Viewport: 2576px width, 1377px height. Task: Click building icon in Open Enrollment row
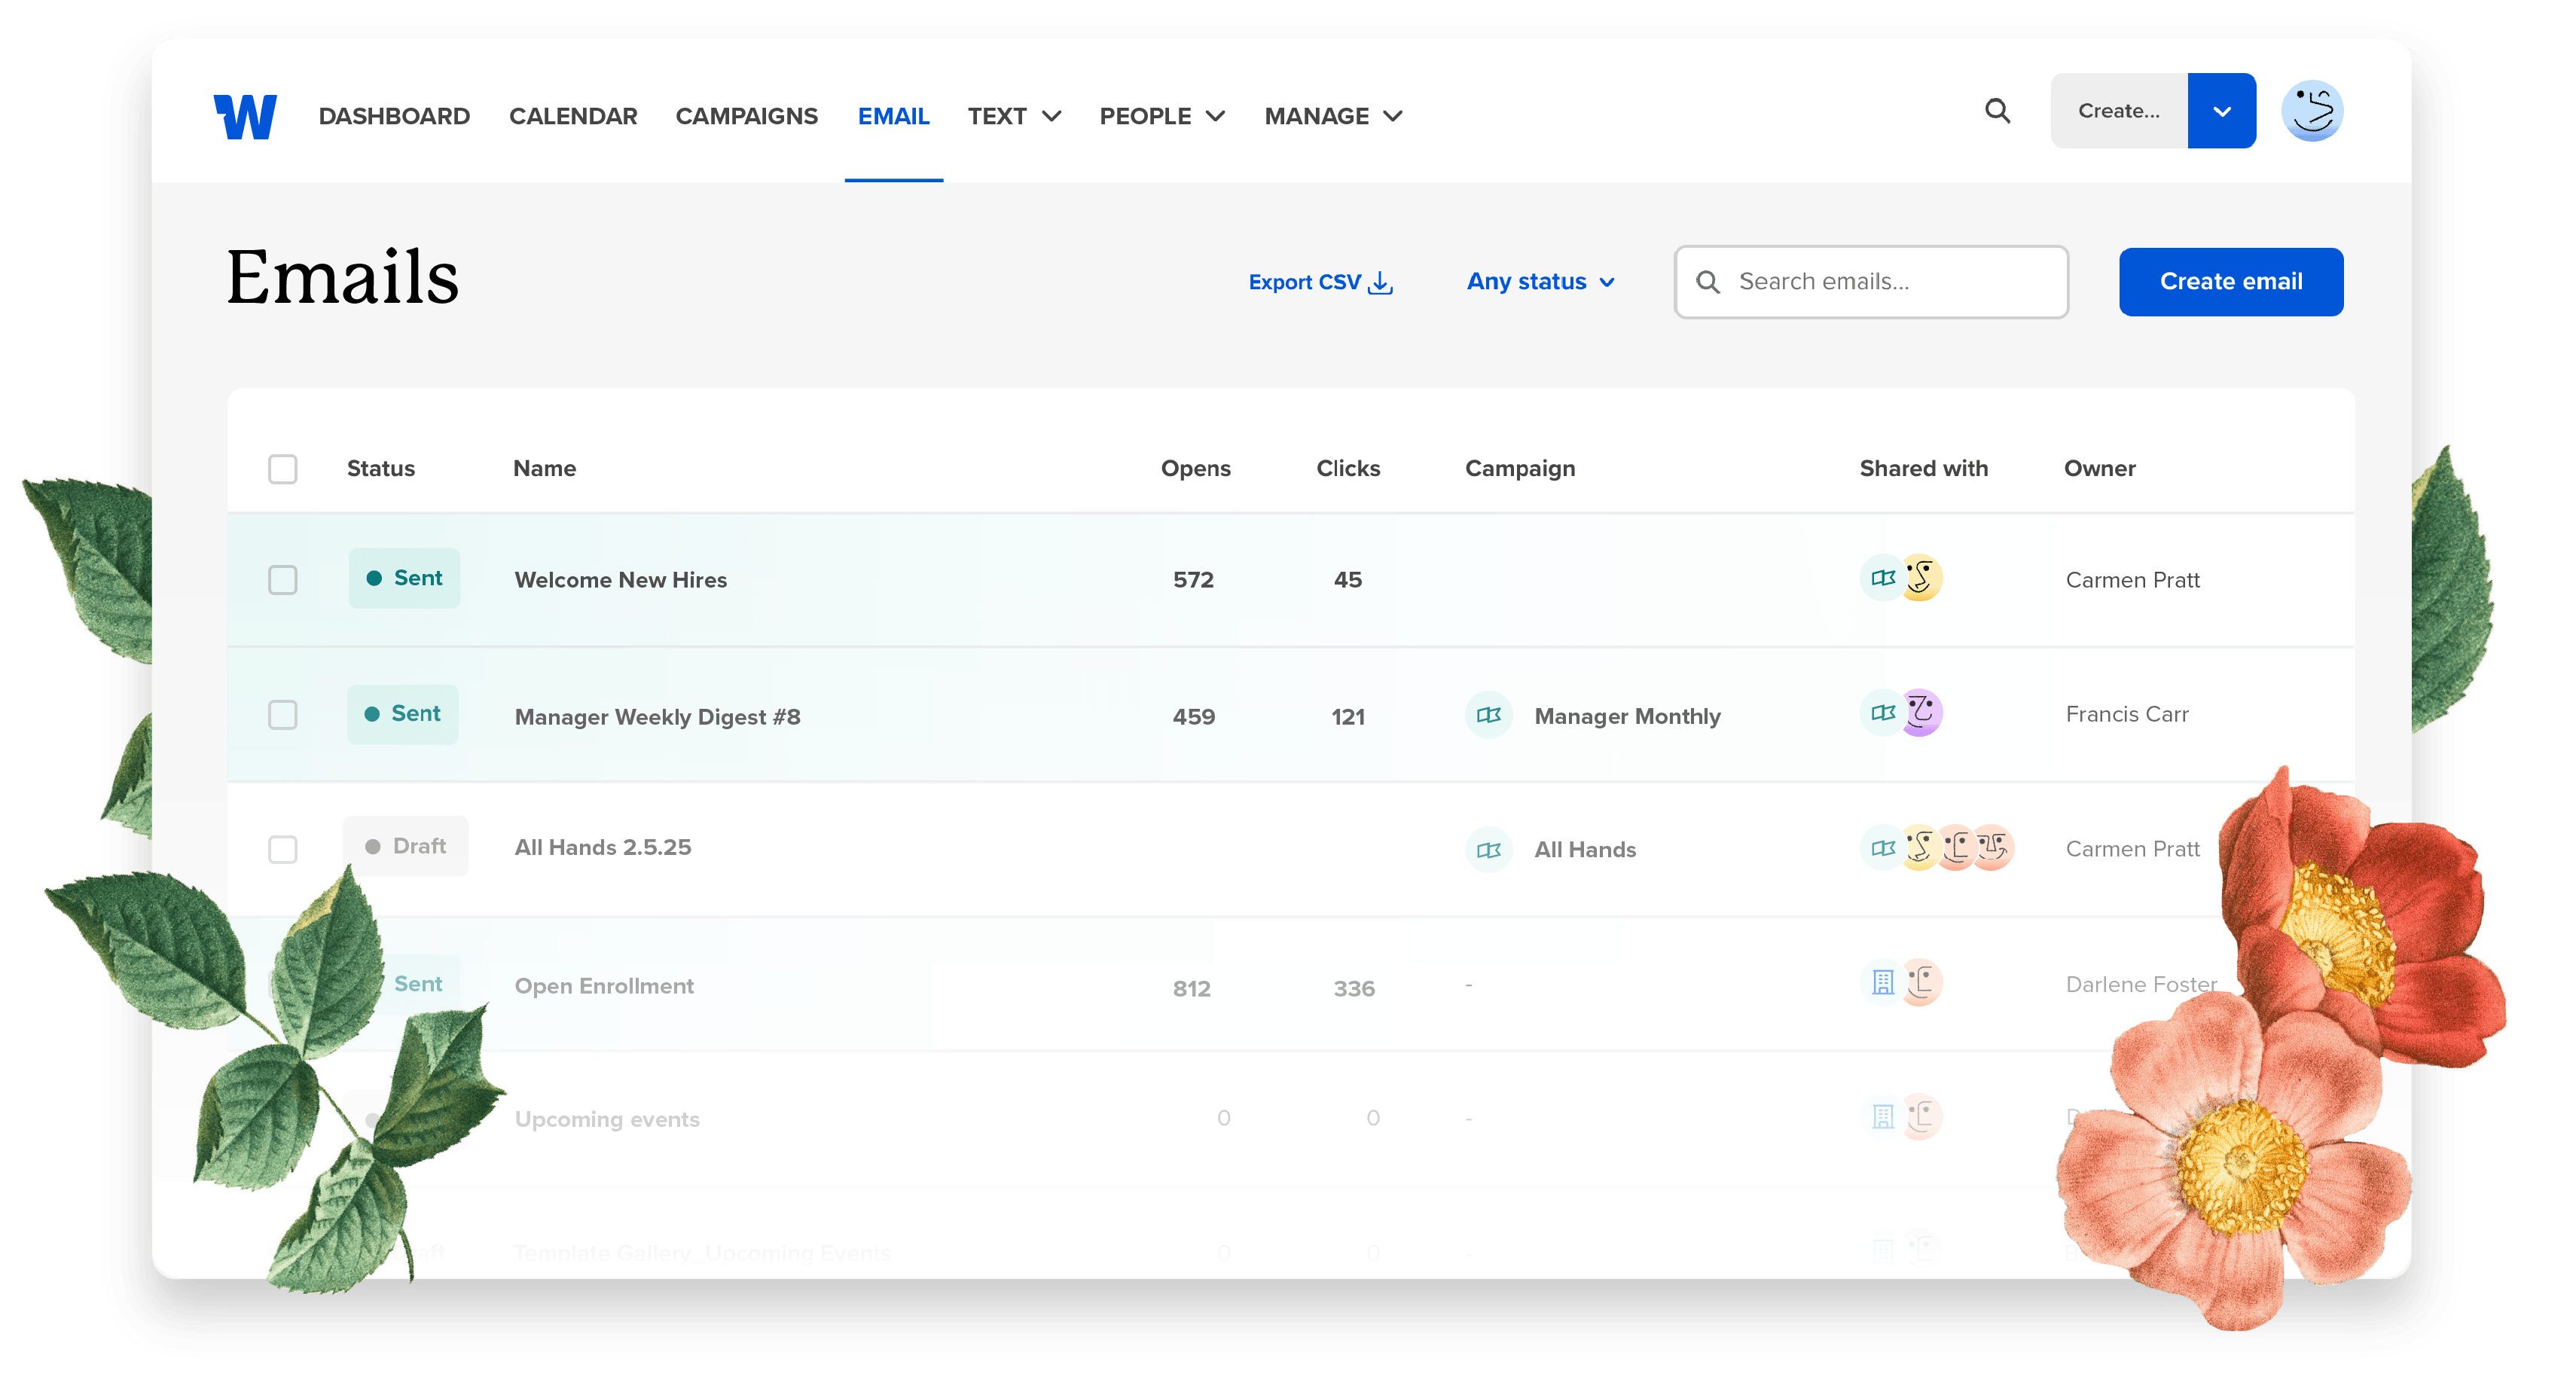click(1883, 983)
